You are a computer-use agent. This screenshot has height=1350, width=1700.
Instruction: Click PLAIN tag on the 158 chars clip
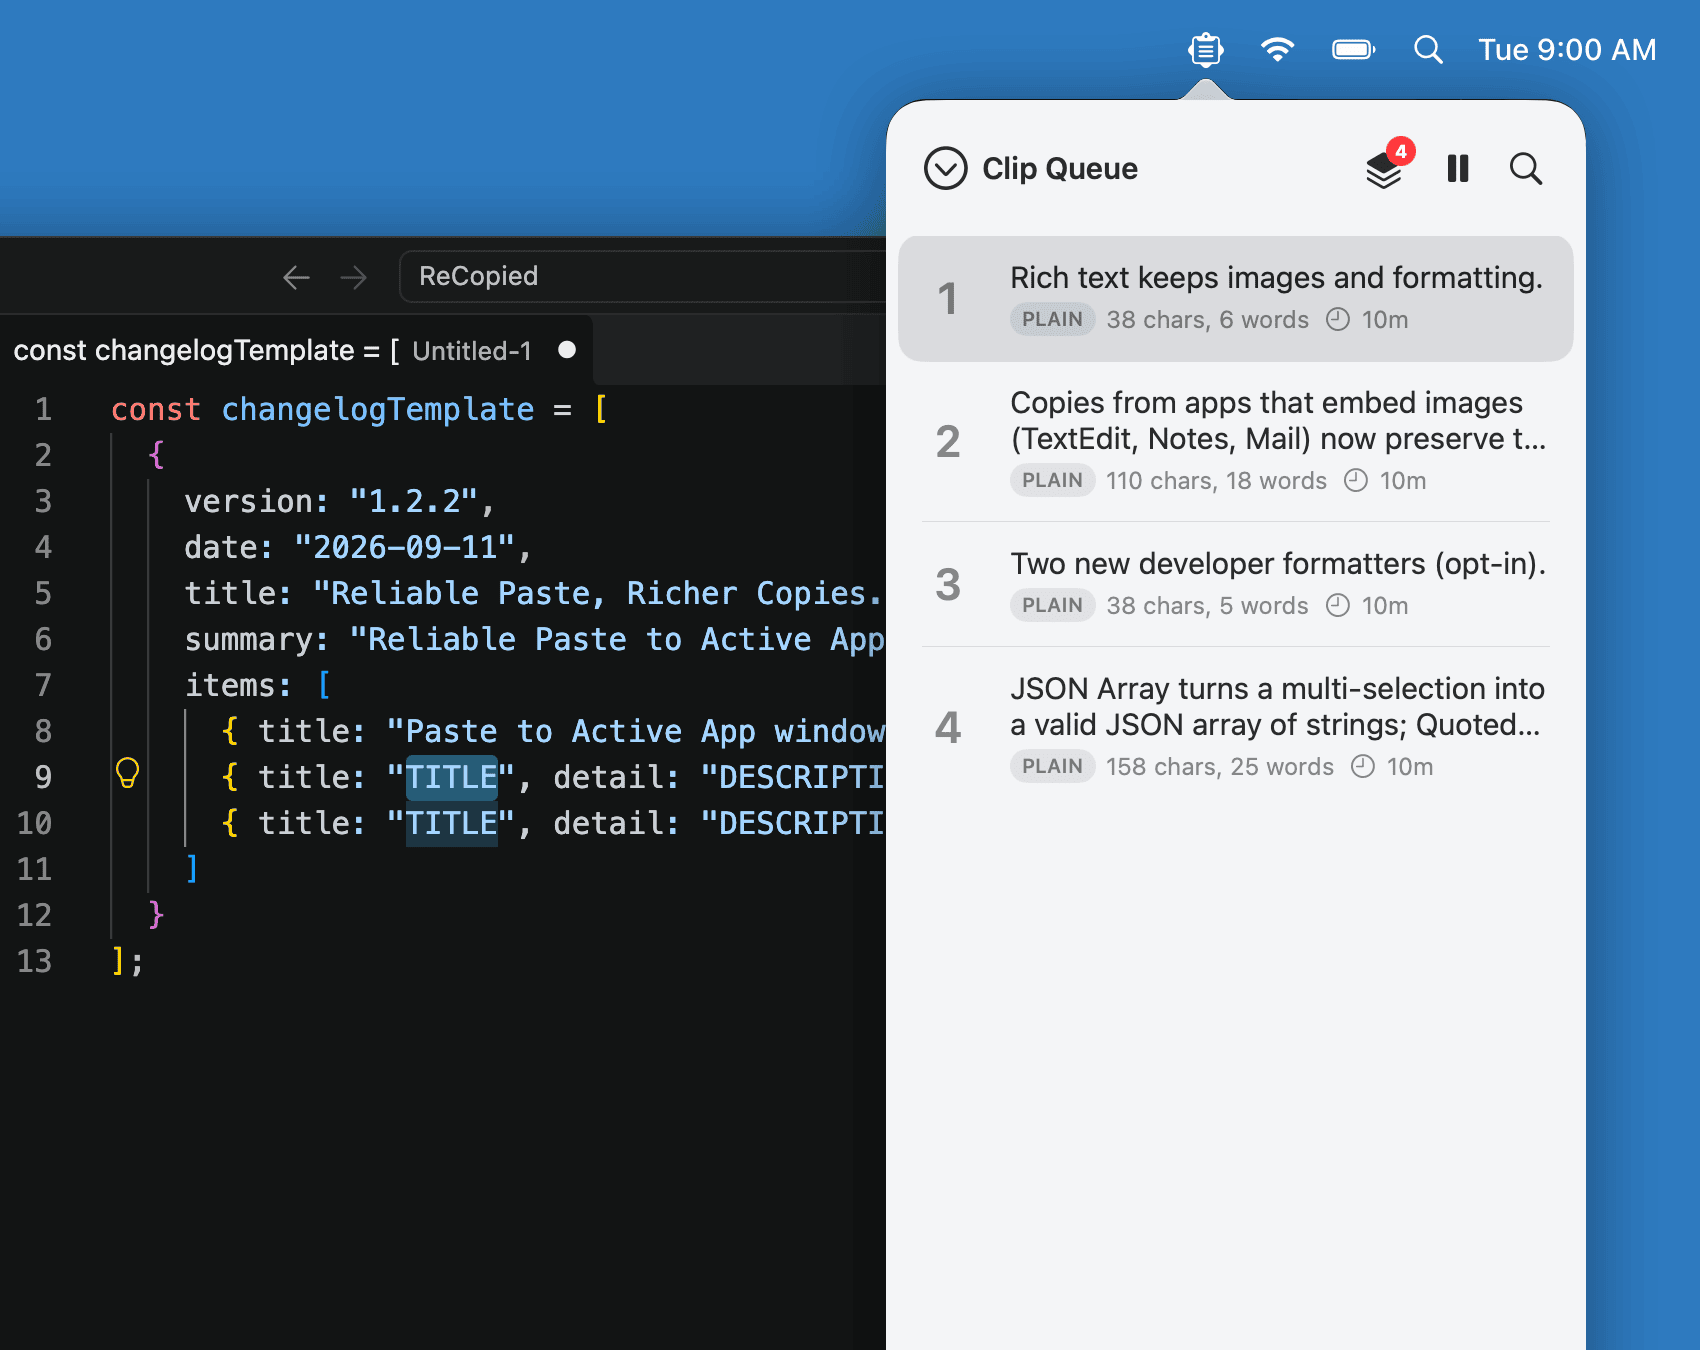pyautogui.click(x=1052, y=767)
